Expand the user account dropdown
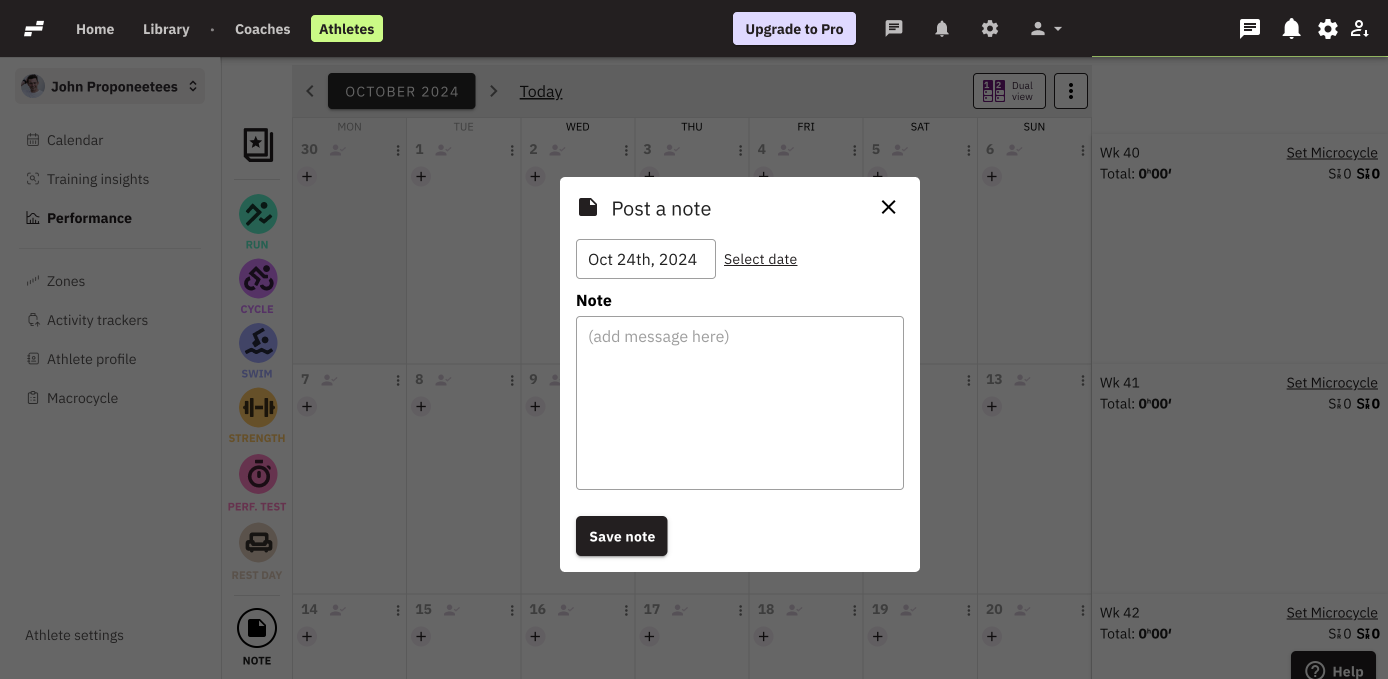 1046,29
